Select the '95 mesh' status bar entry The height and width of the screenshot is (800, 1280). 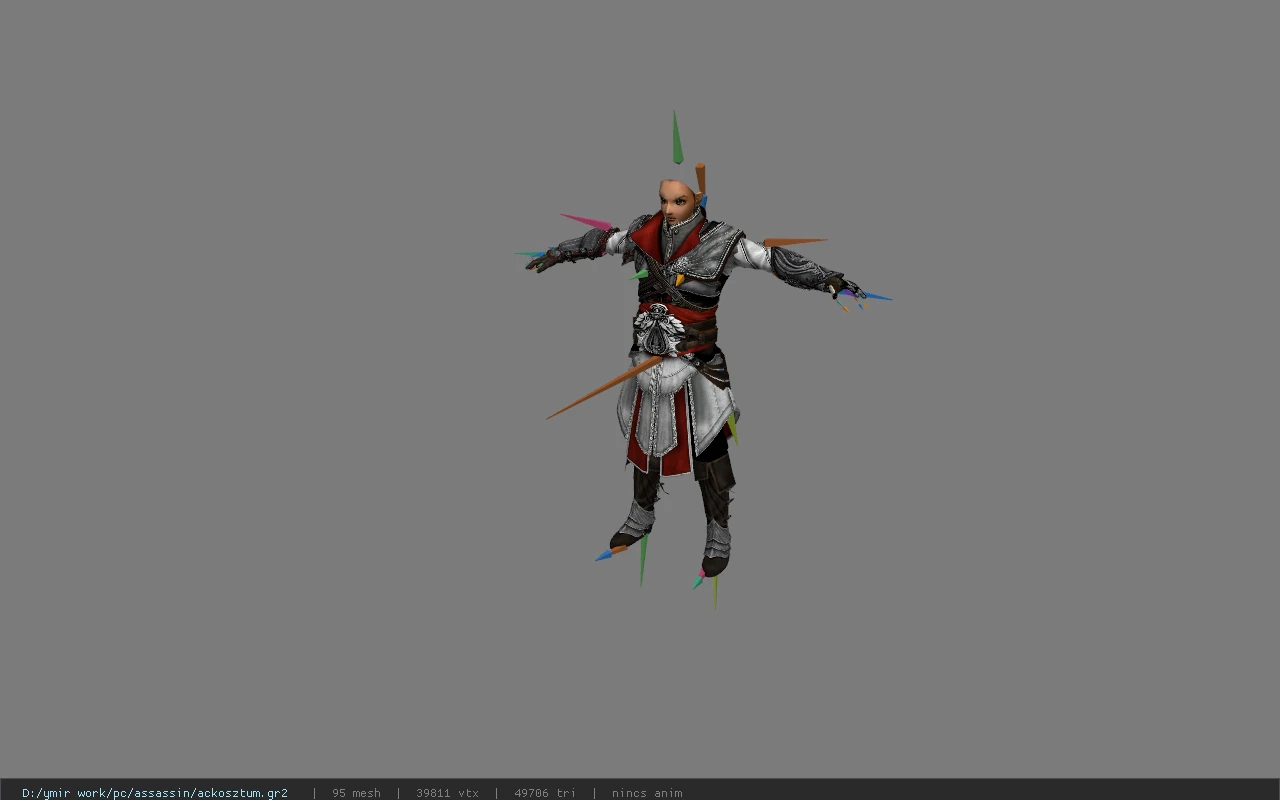356,793
